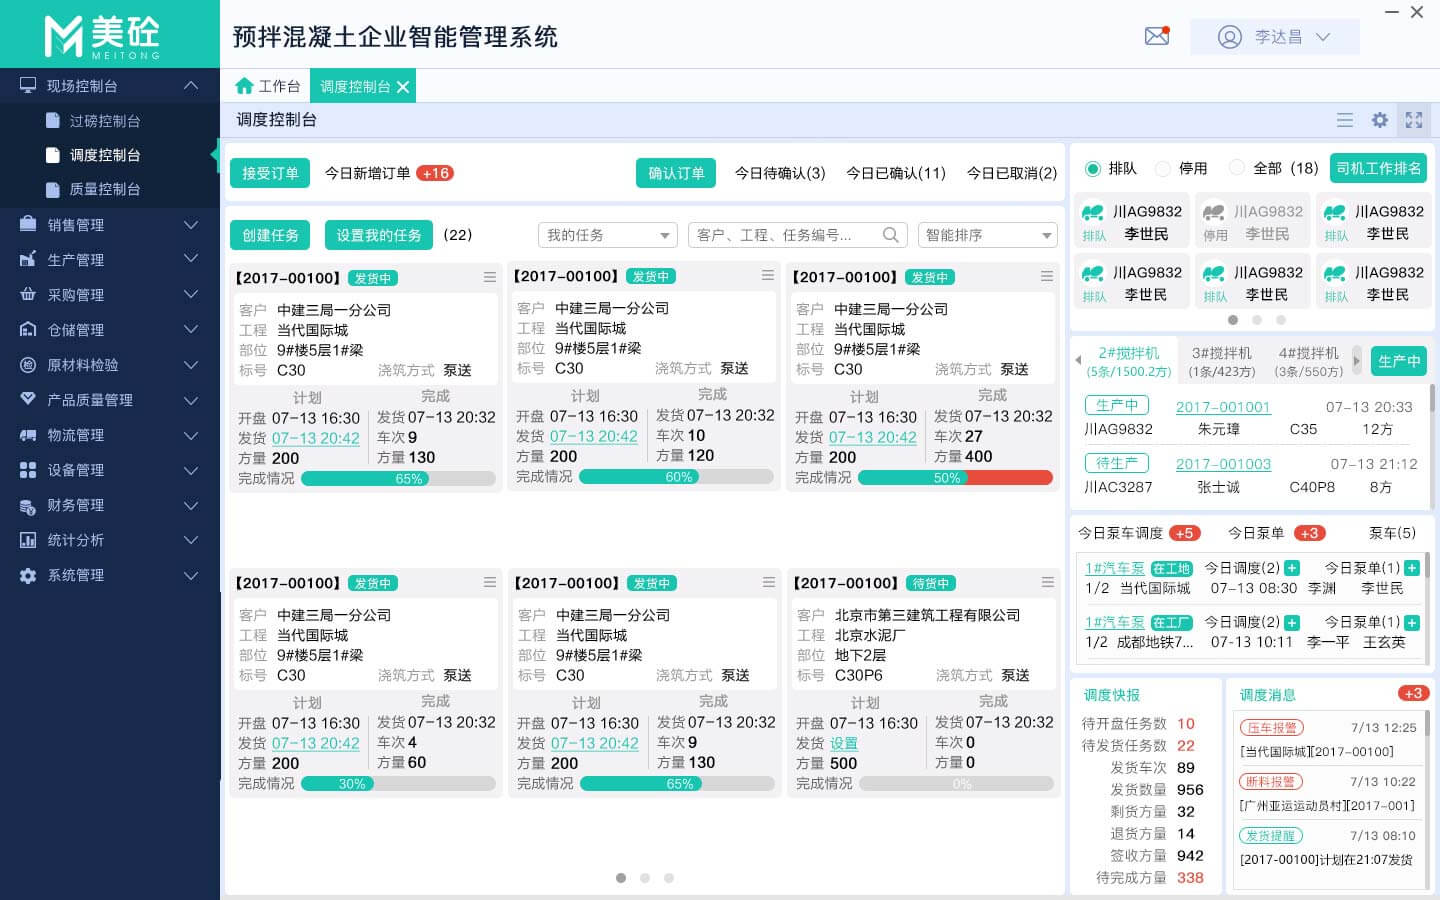Open 质量控制台 in the sidebar menu
Image resolution: width=1440 pixels, height=900 pixels.
pyautogui.click(x=104, y=189)
